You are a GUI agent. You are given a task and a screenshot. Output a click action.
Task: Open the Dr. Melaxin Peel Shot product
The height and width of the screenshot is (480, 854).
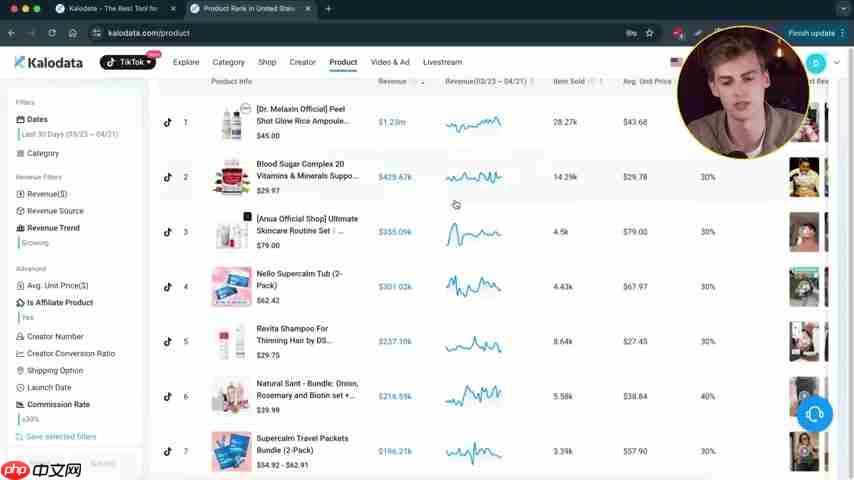tap(303, 115)
